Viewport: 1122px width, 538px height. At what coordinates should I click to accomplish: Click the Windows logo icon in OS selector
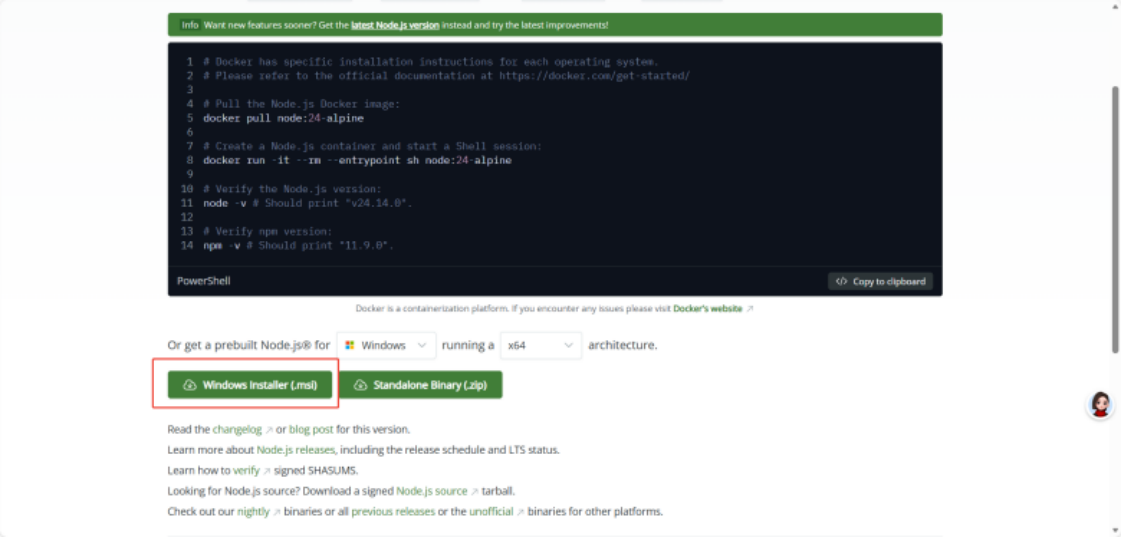pyautogui.click(x=350, y=345)
